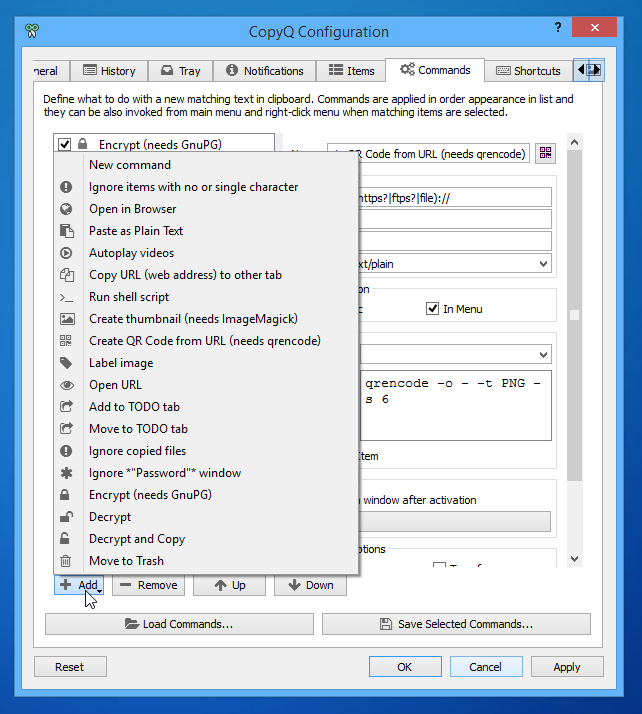The width and height of the screenshot is (642, 714).
Task: Click the tag icon for Label image
Action: (x=66, y=363)
